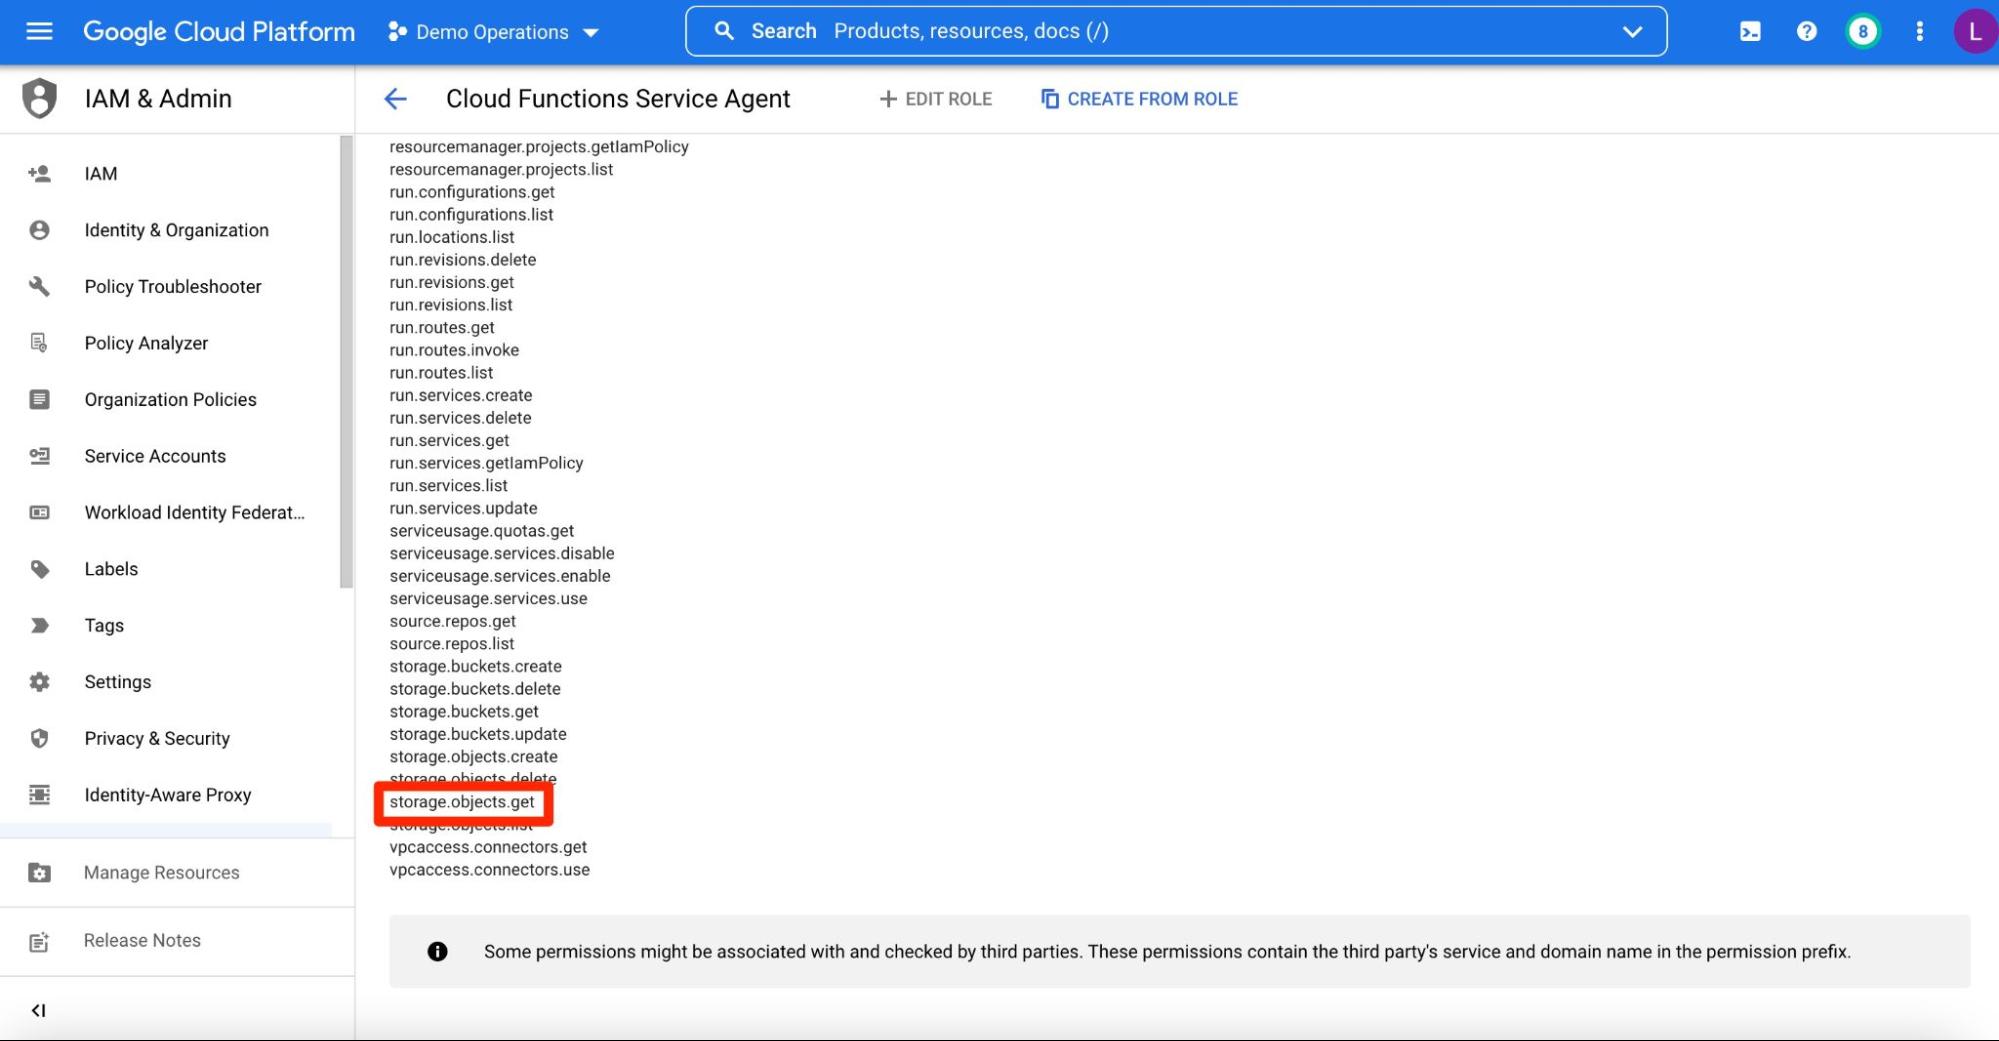
Task: Open the three-dot settings menu in header
Action: [1919, 32]
